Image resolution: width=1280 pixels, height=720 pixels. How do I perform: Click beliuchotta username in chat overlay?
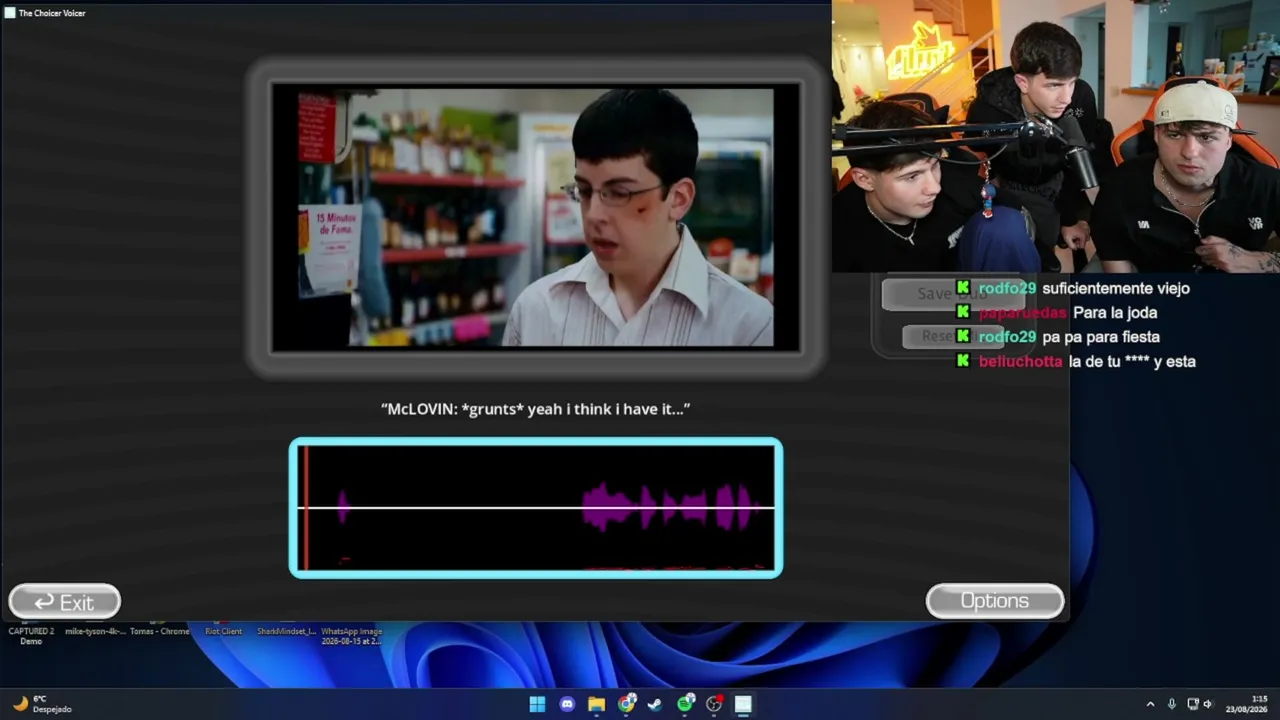[x=1020, y=362]
